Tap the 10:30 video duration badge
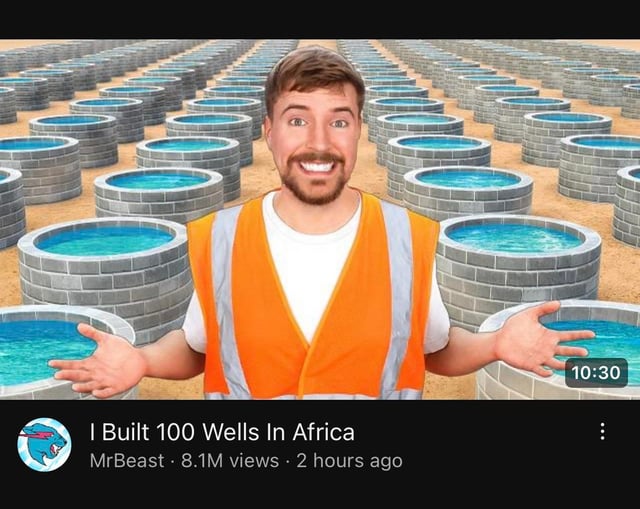This screenshot has width=640, height=509. point(596,373)
